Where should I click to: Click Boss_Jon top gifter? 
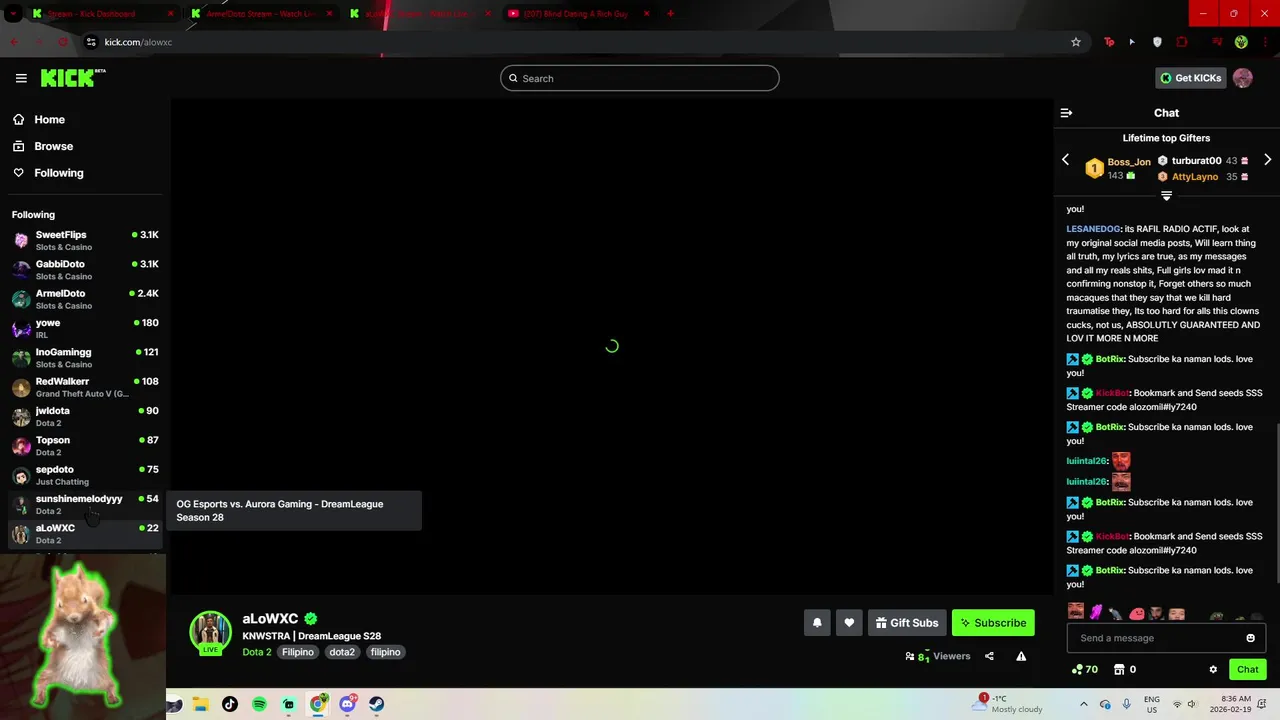[x=1129, y=162]
